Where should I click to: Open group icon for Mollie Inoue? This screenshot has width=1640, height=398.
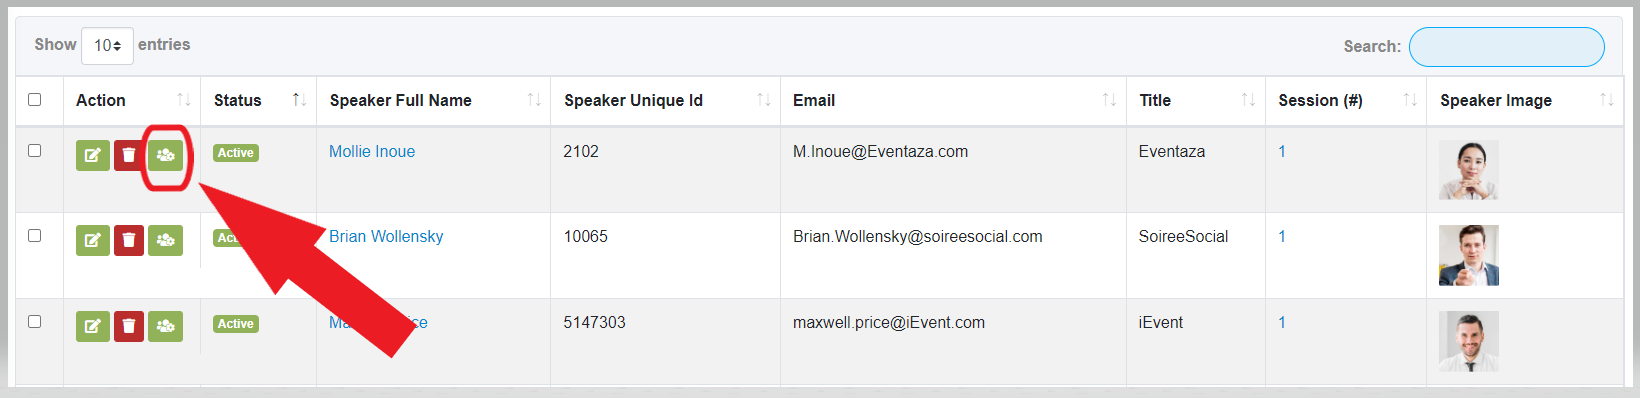pyautogui.click(x=166, y=155)
